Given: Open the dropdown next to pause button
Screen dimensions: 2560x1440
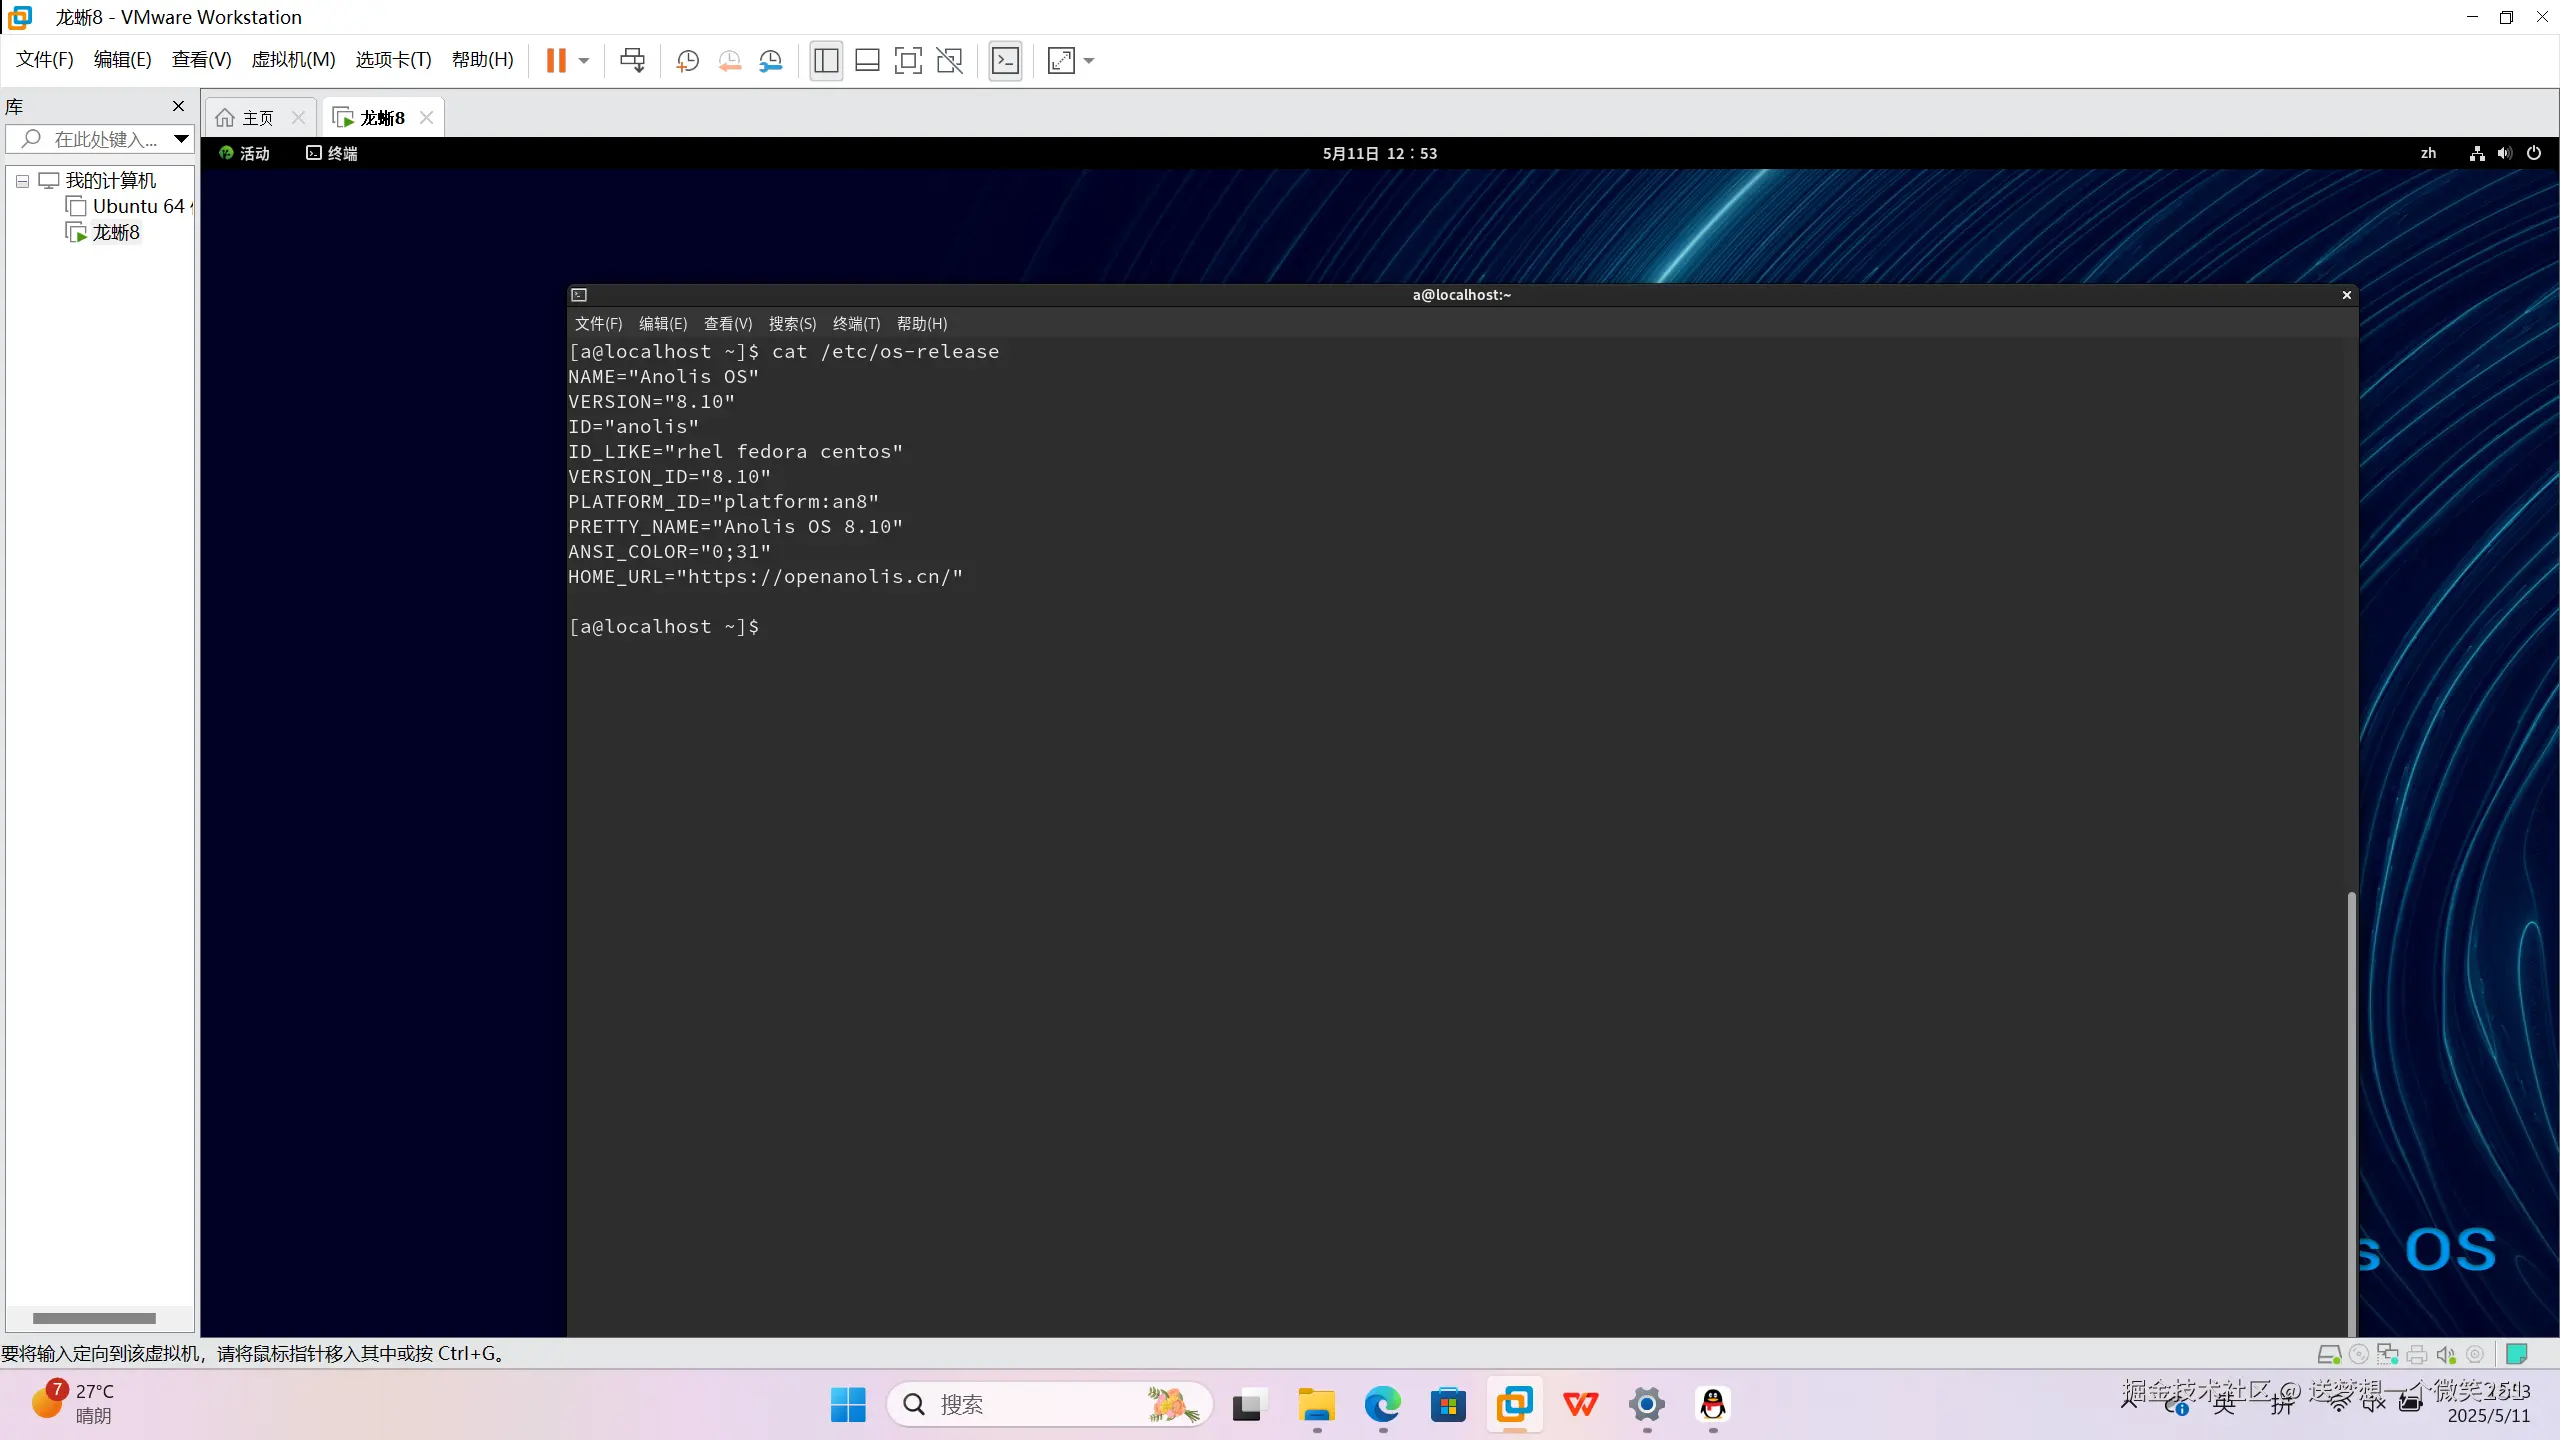Looking at the screenshot, I should (x=584, y=61).
